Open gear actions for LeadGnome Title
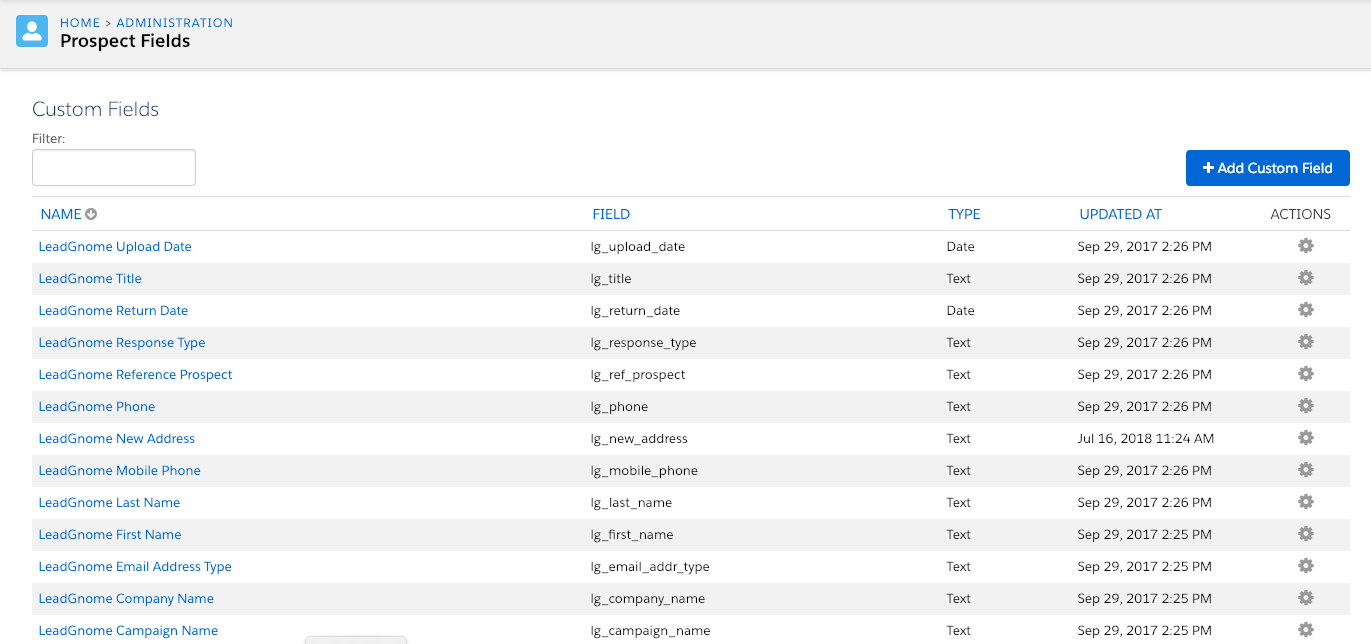The image size is (1371, 644). point(1305,278)
